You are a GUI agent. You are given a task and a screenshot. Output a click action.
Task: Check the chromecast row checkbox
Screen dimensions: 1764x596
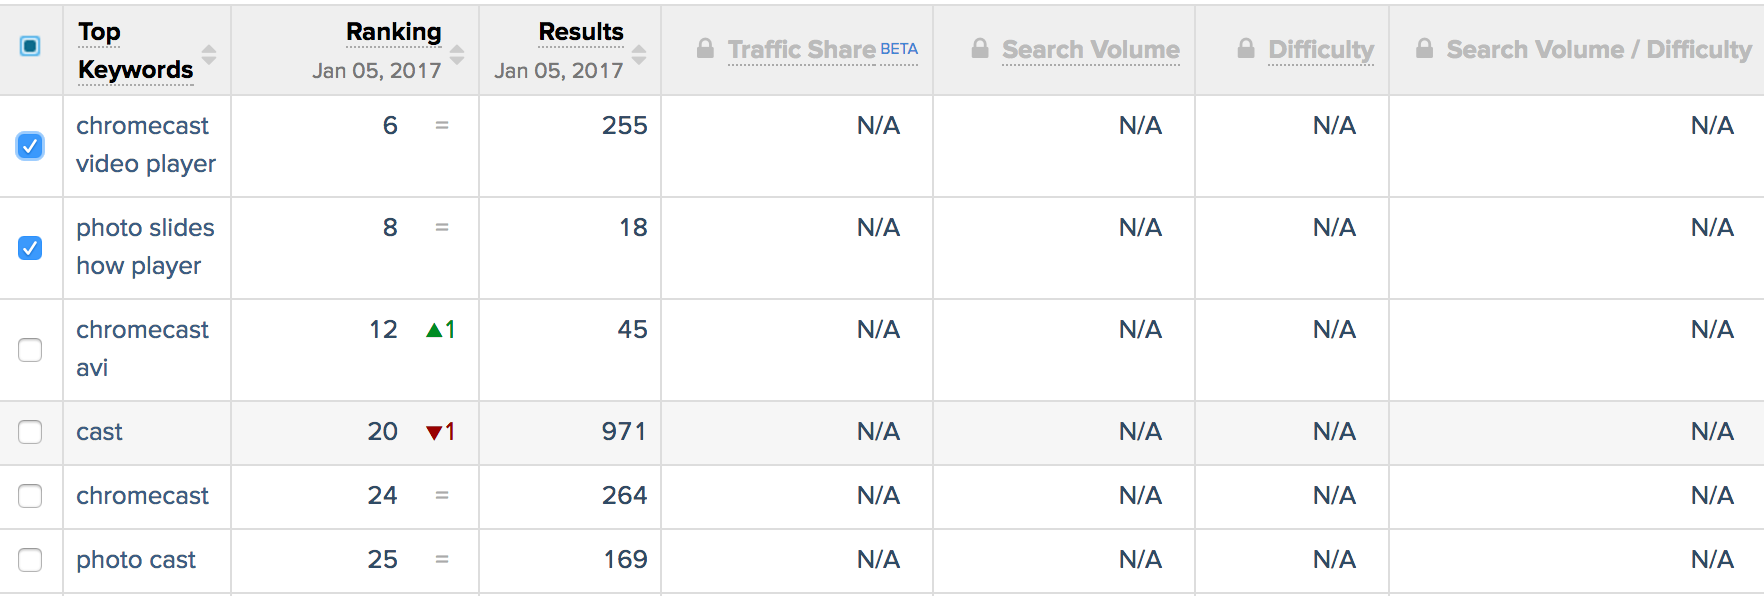pos(30,496)
